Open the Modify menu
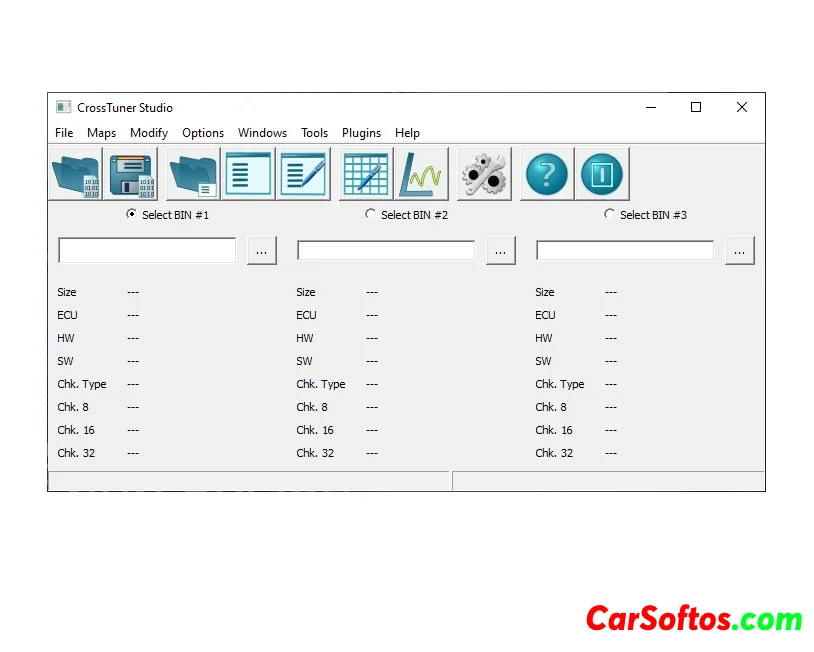Image resolution: width=814 pixels, height=652 pixels. click(x=149, y=133)
